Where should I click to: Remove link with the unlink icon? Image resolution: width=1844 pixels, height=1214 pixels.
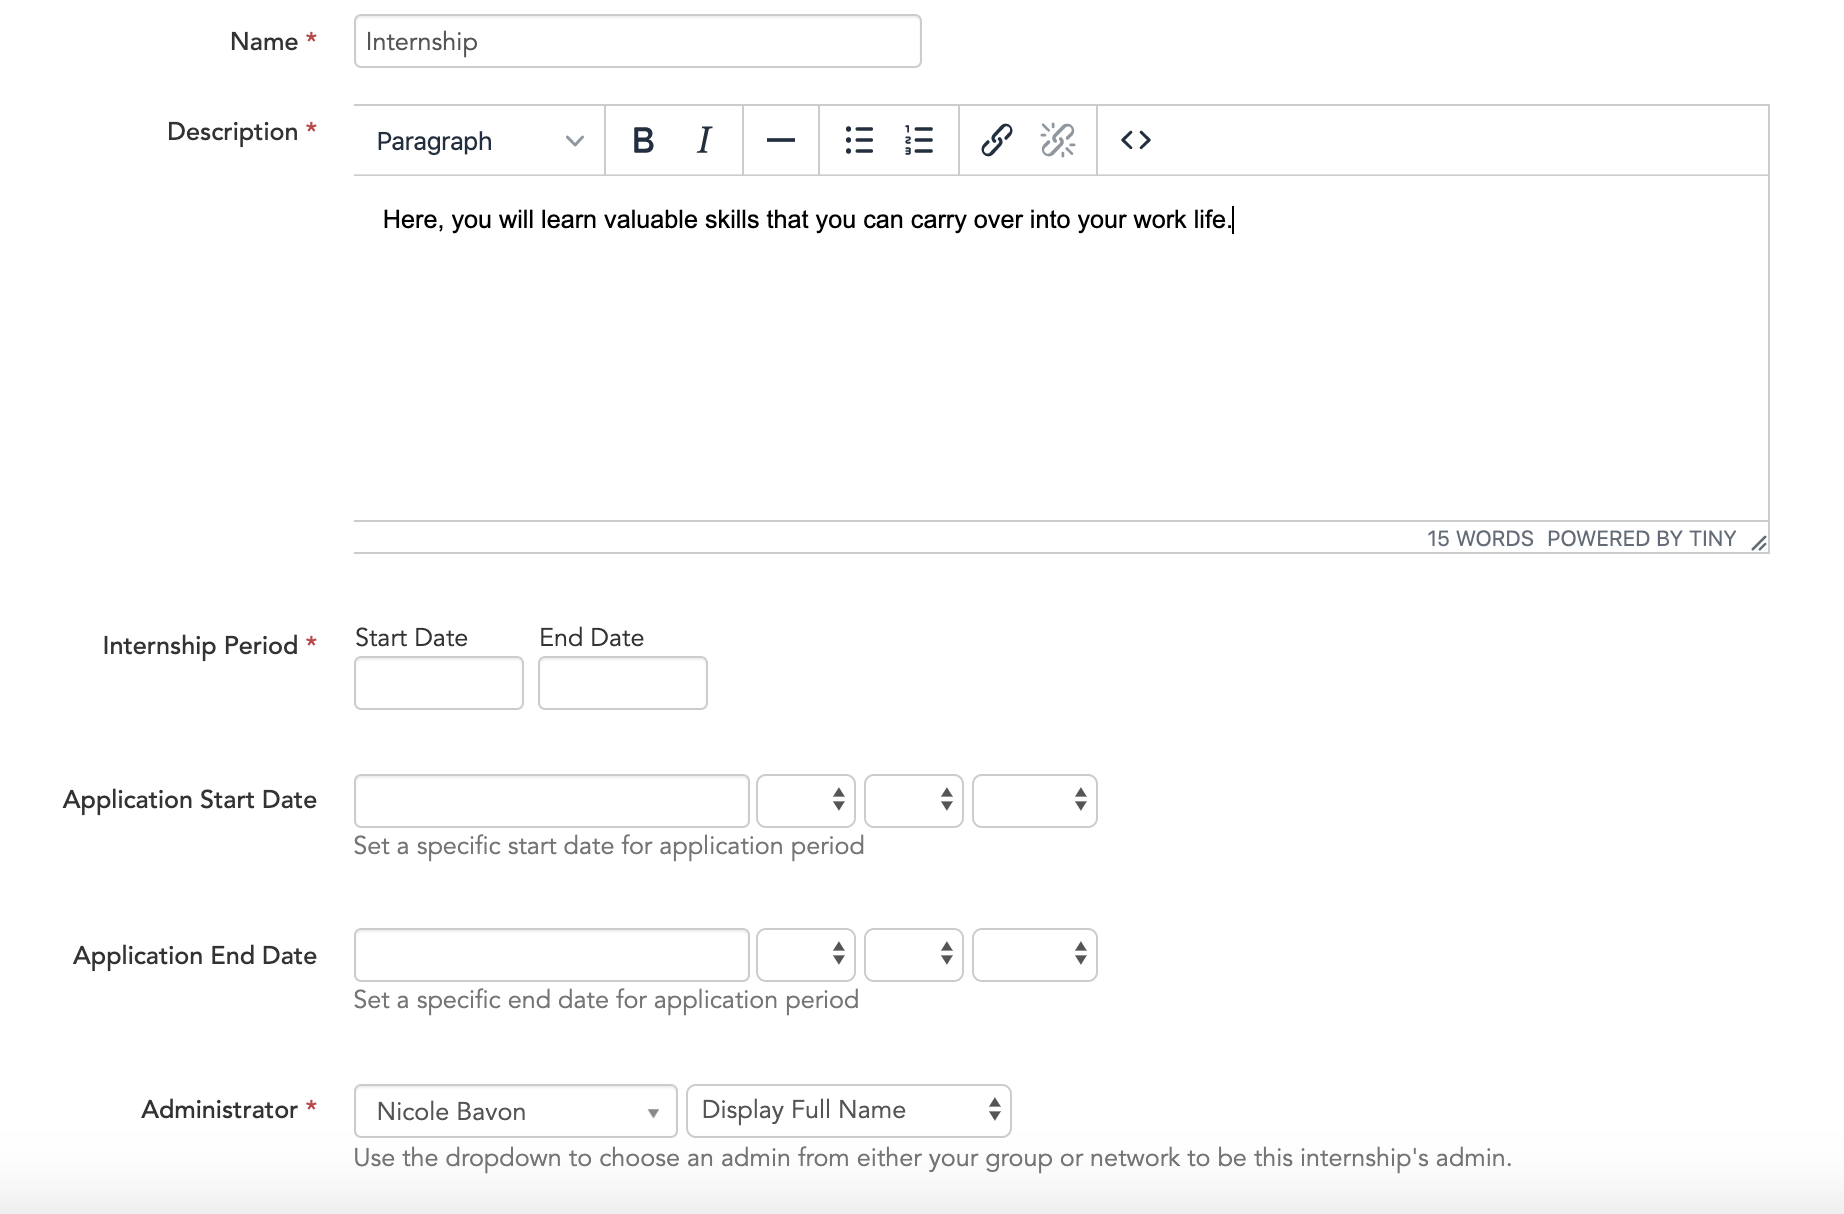coord(1058,140)
